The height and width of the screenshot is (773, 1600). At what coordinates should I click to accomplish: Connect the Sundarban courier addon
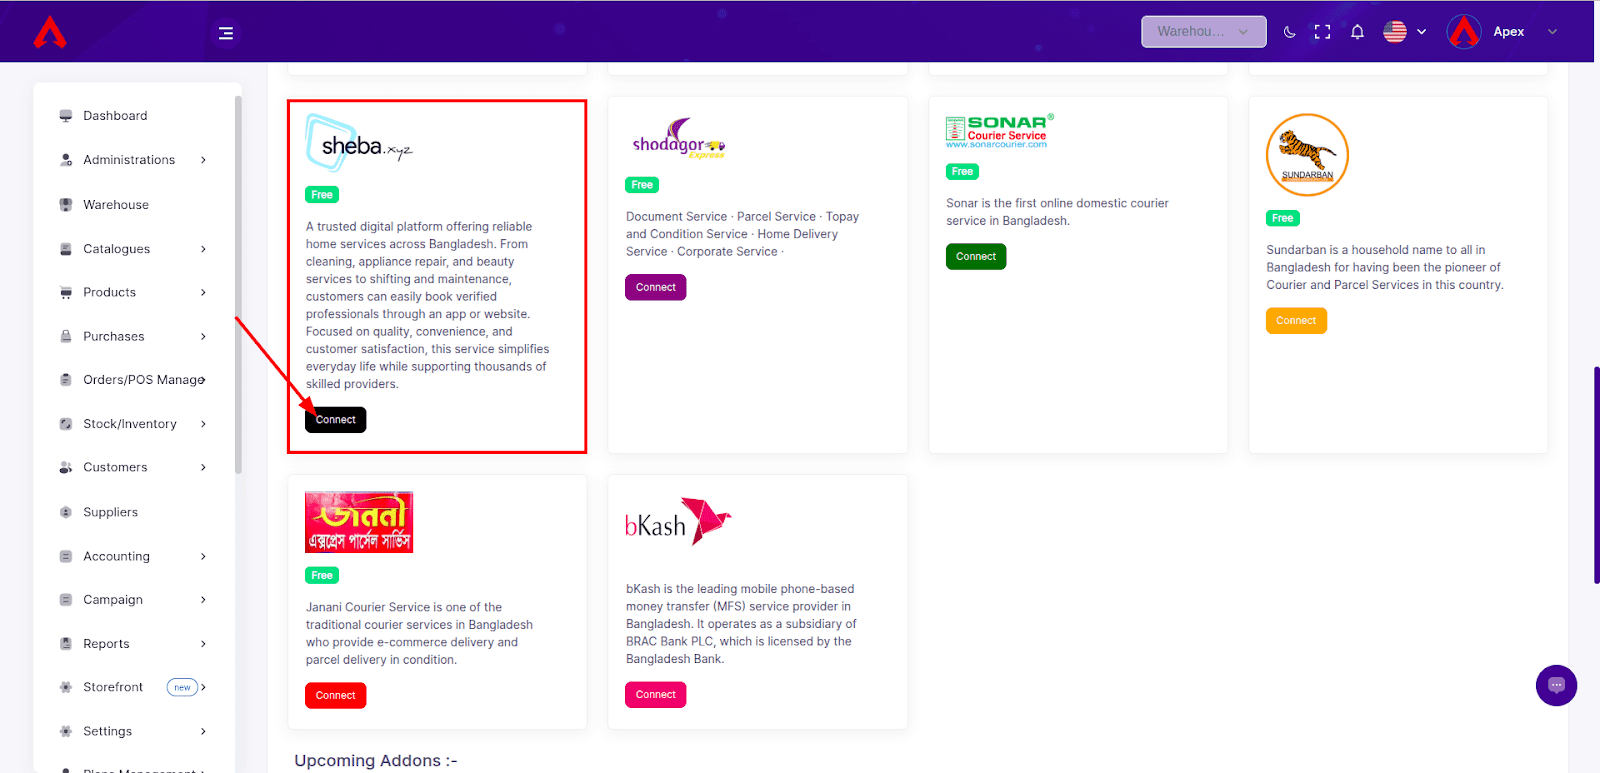click(x=1296, y=321)
